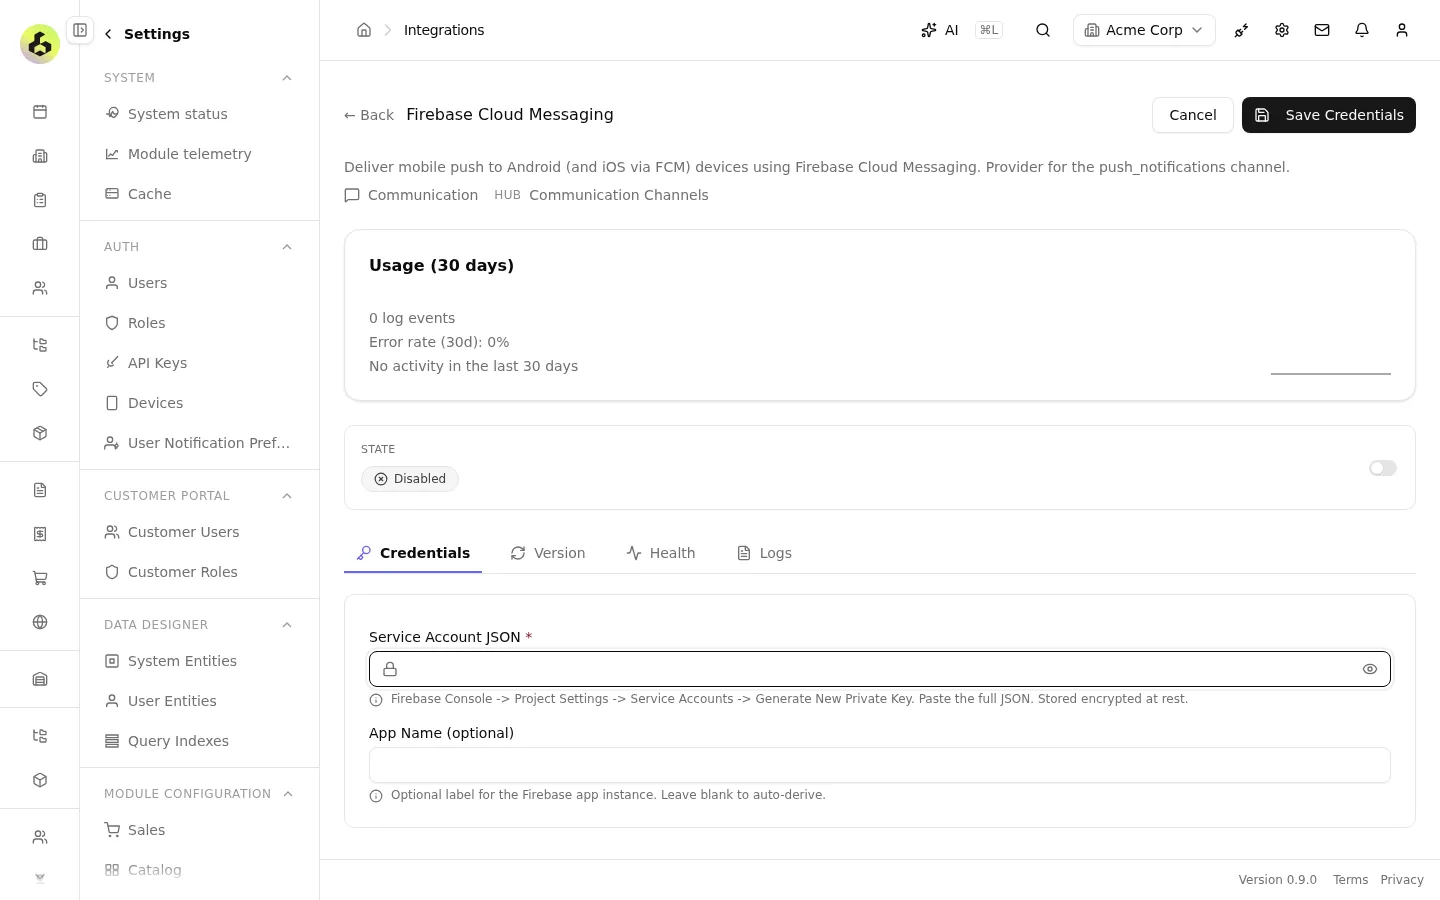Open the shopping cart icon in the left rail

[x=40, y=578]
